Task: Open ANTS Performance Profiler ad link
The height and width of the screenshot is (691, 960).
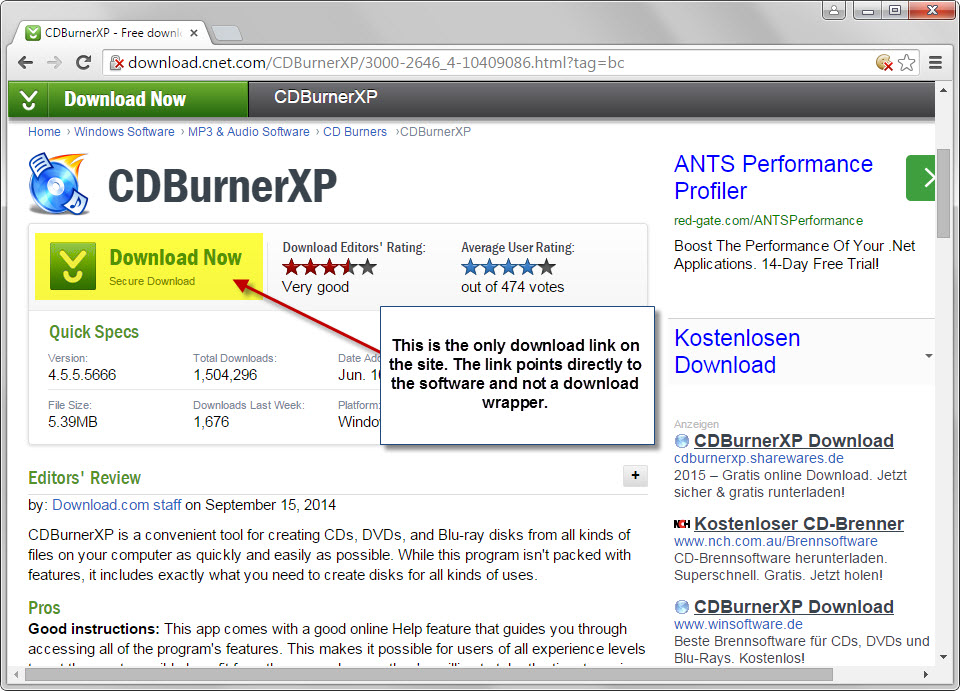Action: tap(773, 177)
